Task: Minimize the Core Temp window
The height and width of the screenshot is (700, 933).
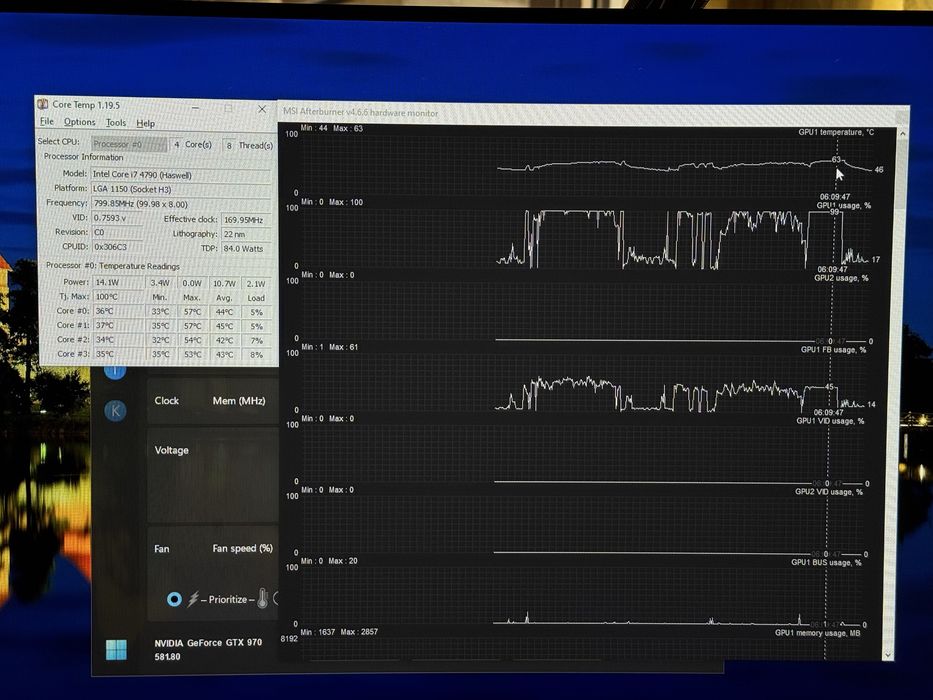Action: [x=196, y=108]
